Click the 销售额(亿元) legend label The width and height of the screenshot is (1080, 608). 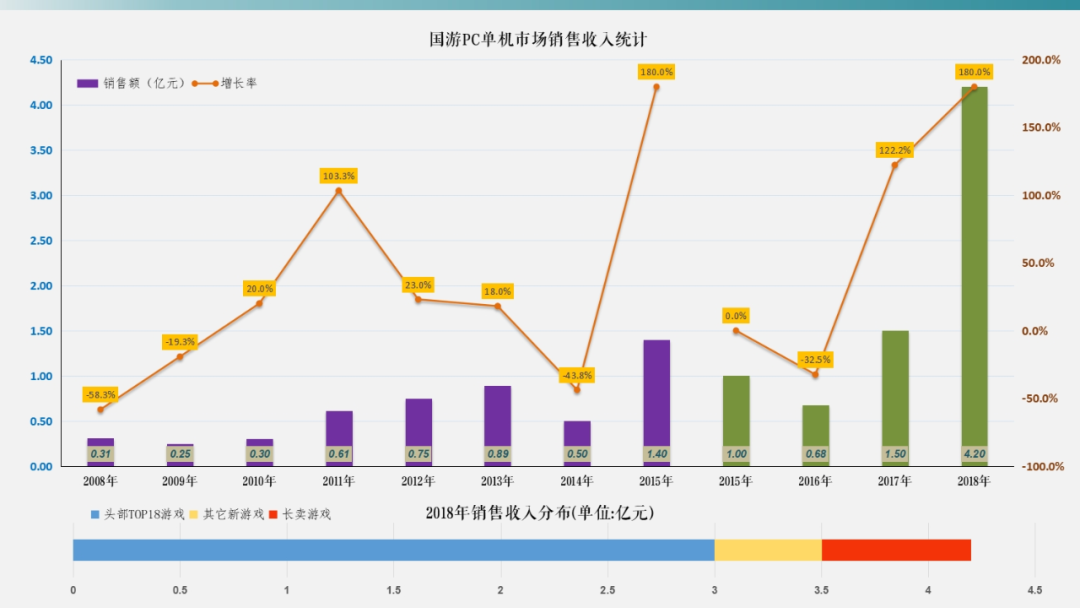[x=144, y=83]
